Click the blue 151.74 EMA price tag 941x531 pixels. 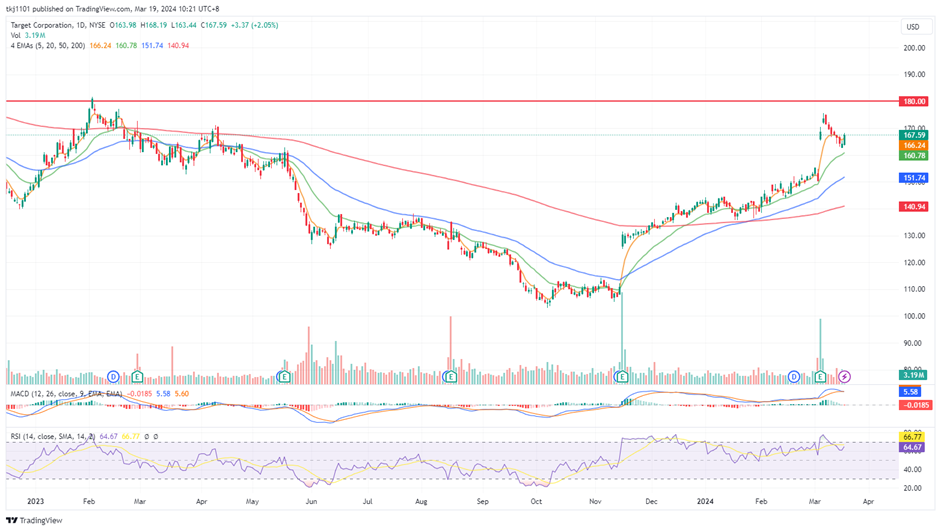[x=914, y=178]
